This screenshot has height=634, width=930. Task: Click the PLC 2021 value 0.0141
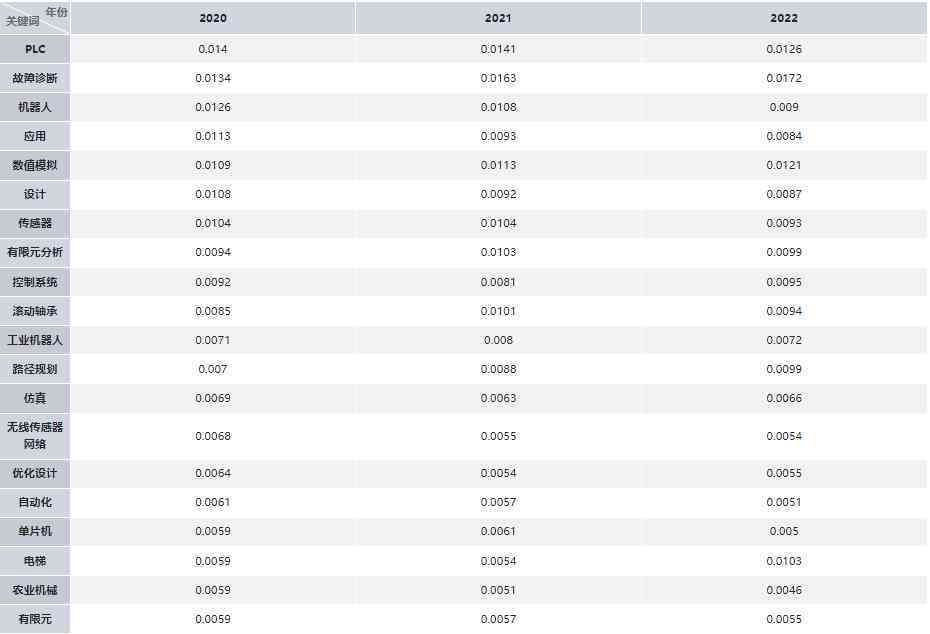[498, 49]
